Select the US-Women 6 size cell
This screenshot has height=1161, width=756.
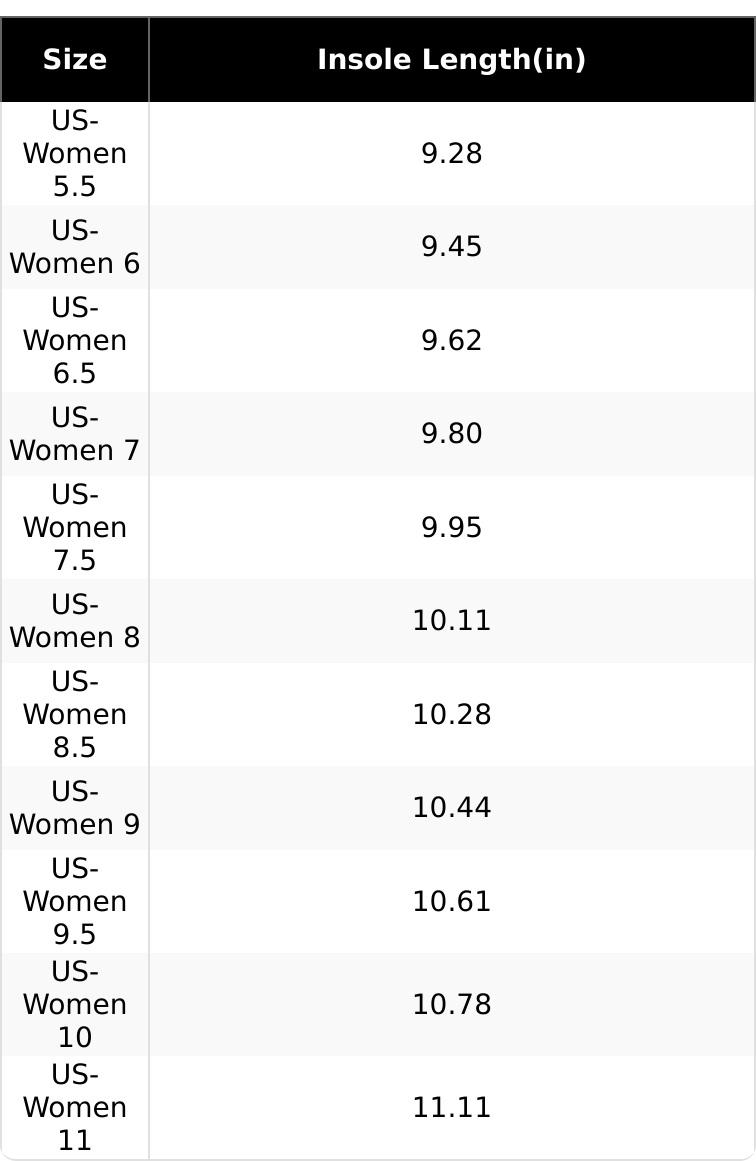pos(75,247)
